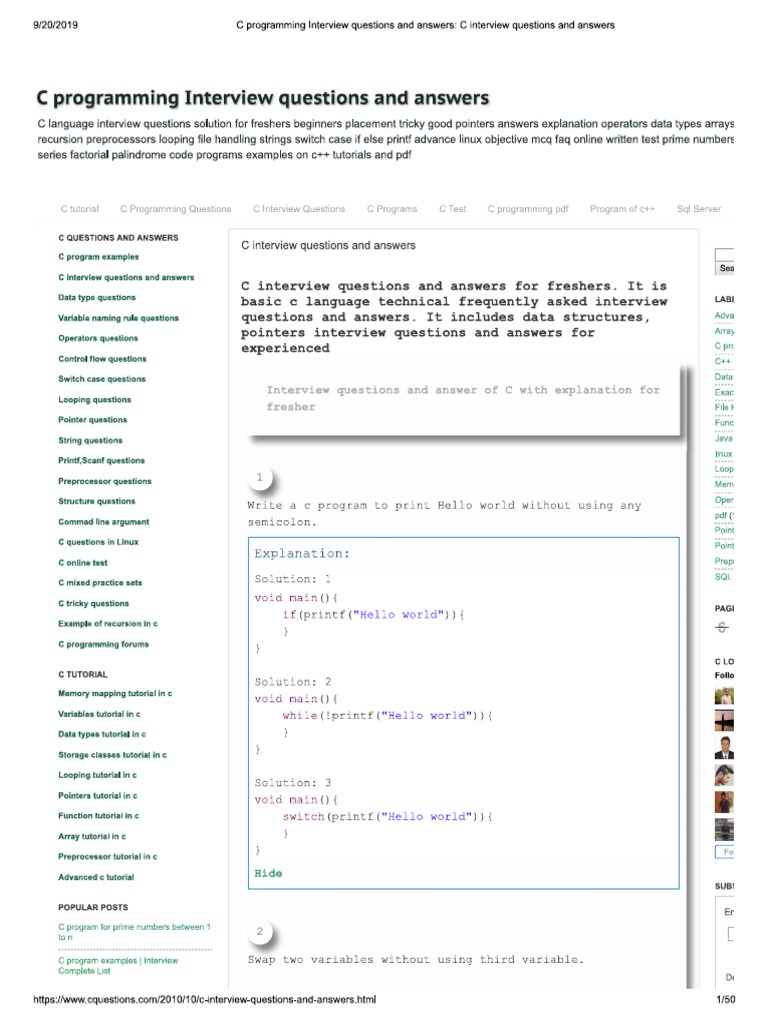This screenshot has height=1024, width=768.
Task: Open C program examples sidebar link
Action: click(99, 257)
